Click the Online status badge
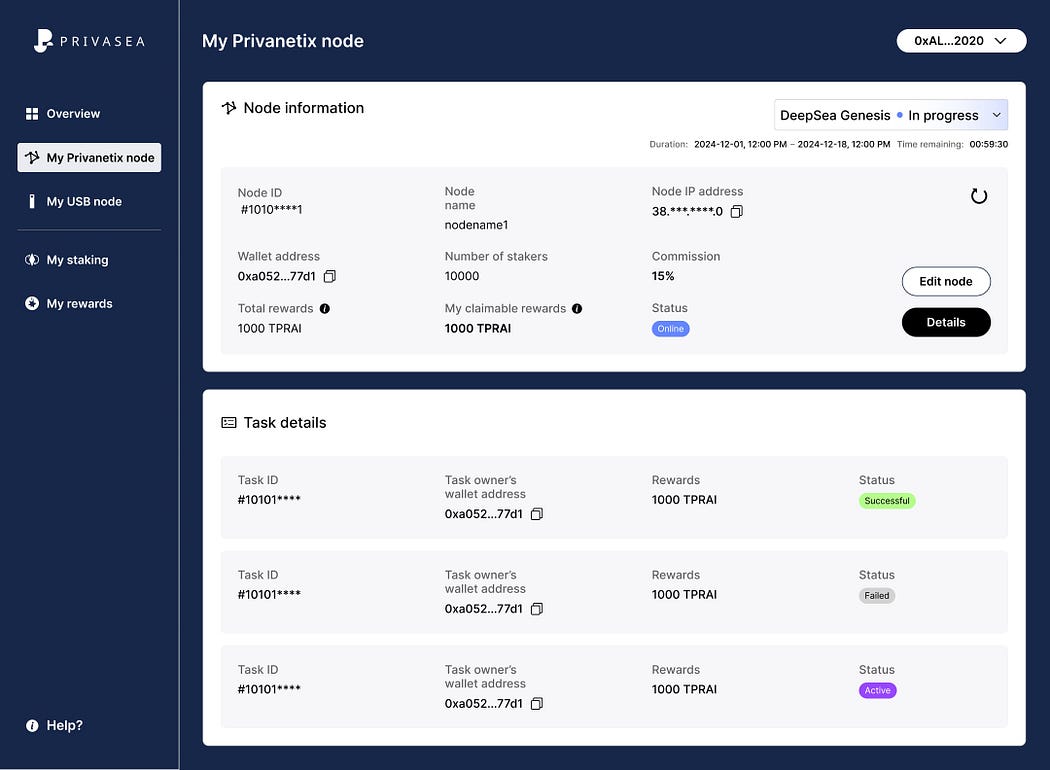The image size is (1050, 770). tap(670, 329)
